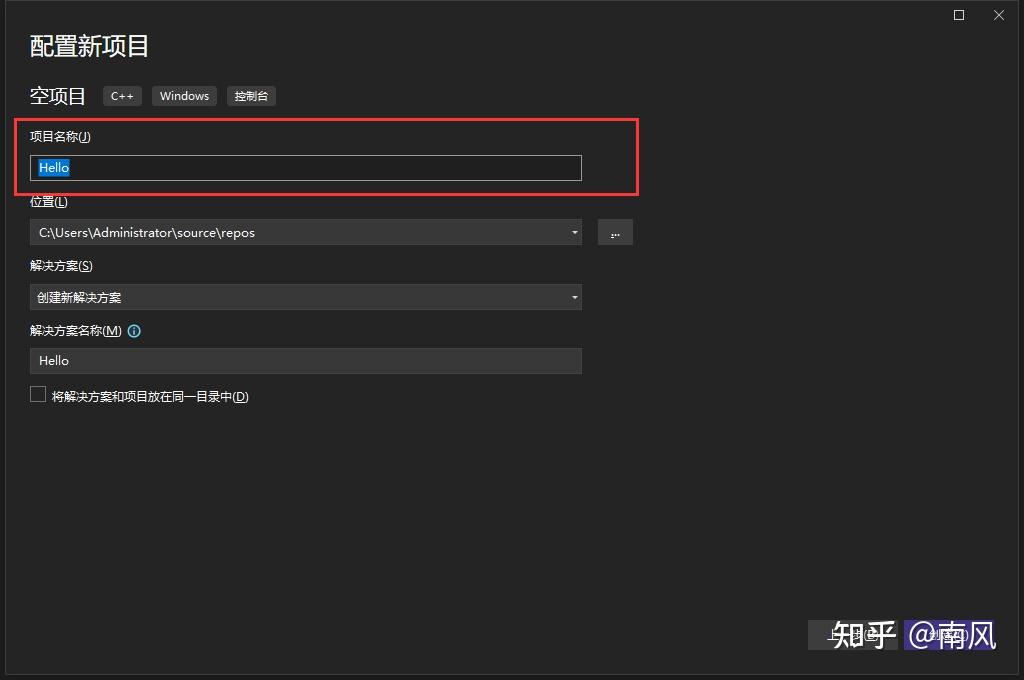
Task: Click the C:\Users\Administrator\source\repos path field
Action: tap(300, 233)
